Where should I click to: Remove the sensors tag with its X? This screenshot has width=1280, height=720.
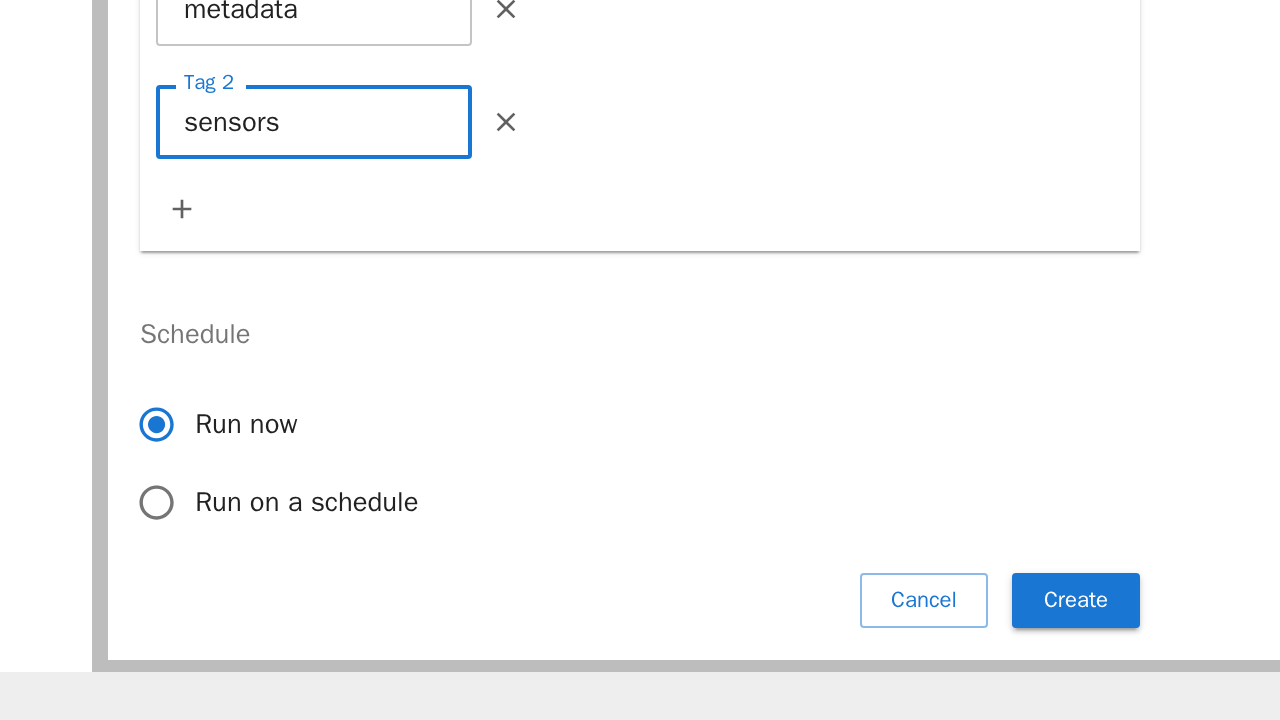[506, 122]
